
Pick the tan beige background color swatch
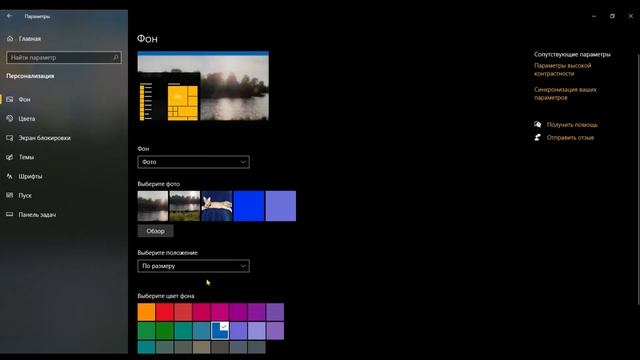[x=201, y=347]
